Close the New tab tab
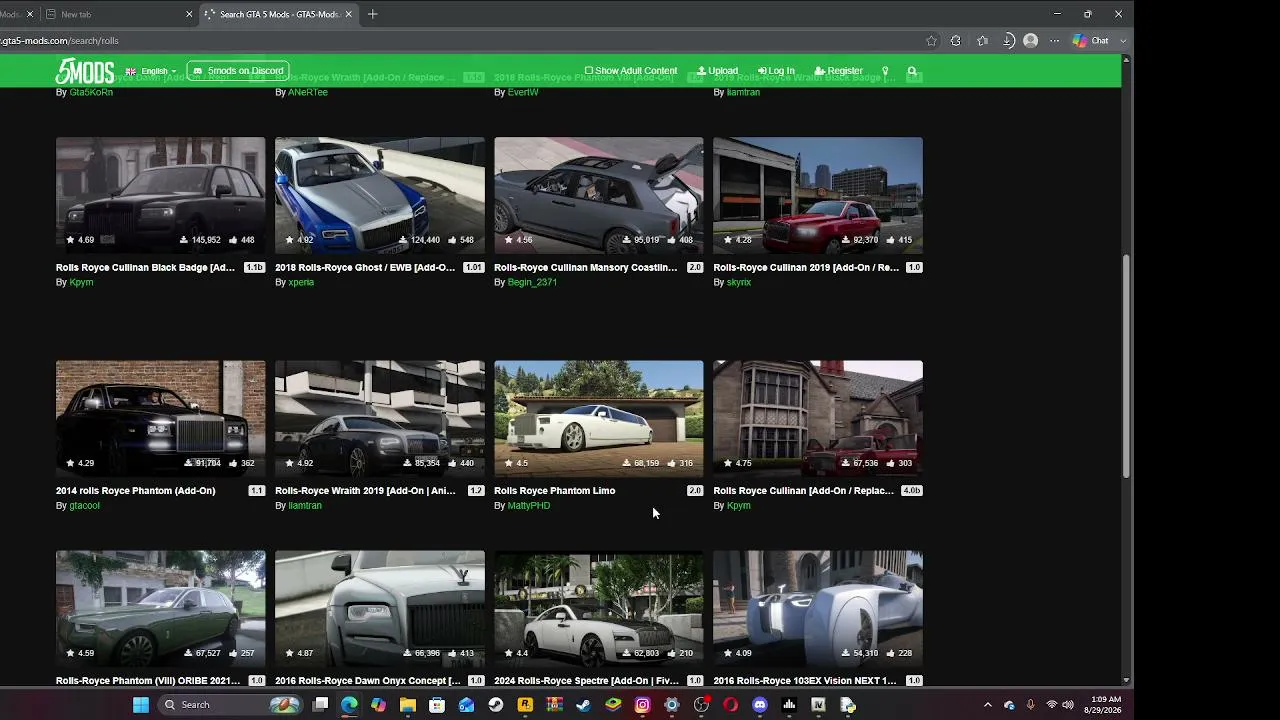 (x=189, y=14)
